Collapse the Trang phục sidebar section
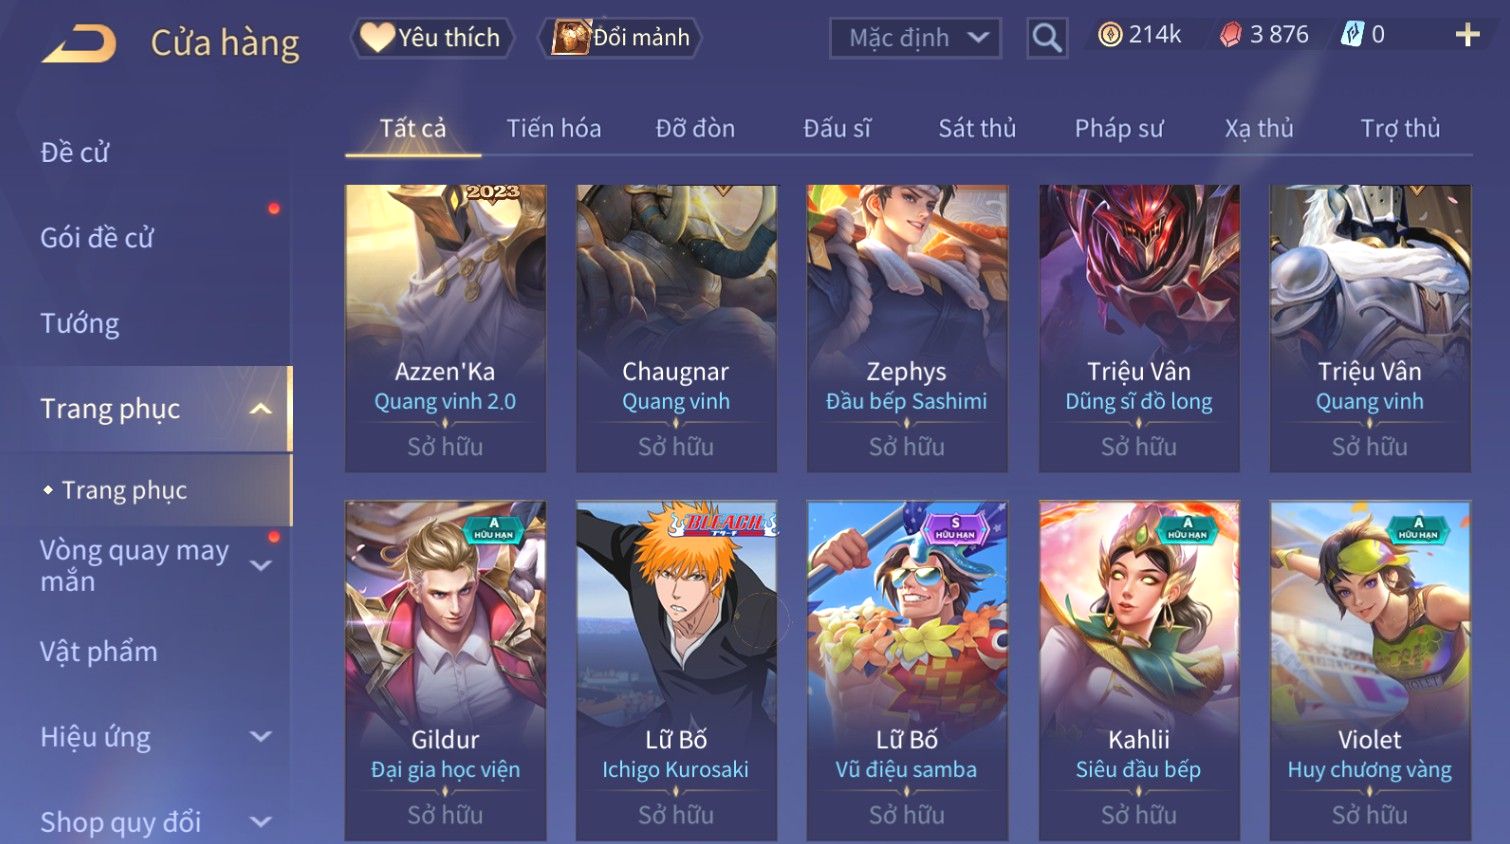 pyautogui.click(x=260, y=409)
